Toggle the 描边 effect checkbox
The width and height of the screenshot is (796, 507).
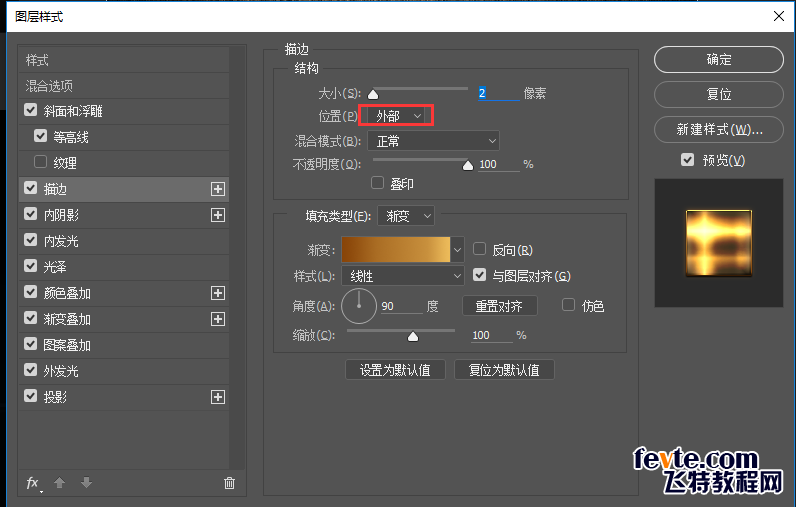[x=30, y=188]
